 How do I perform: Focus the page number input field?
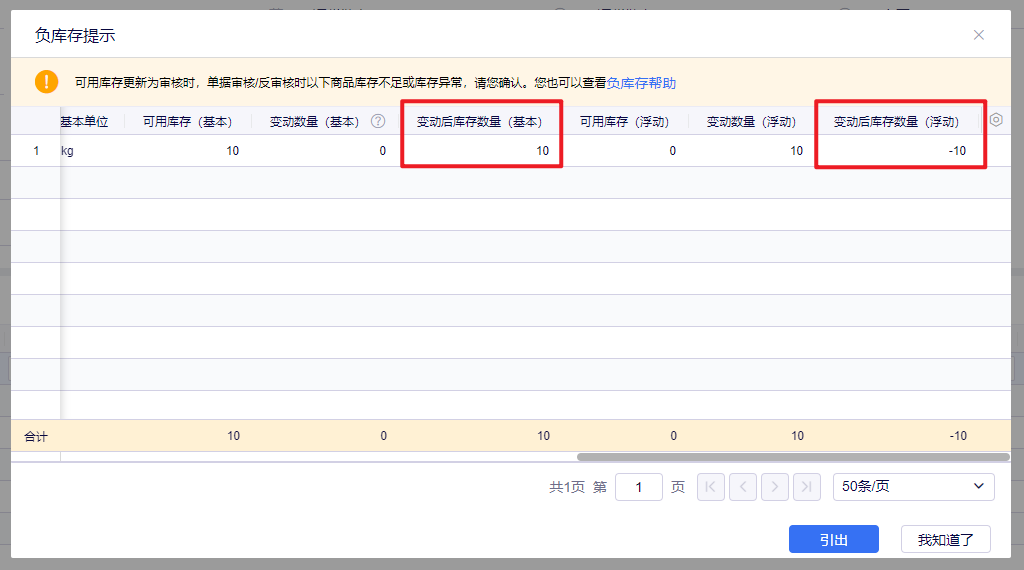point(639,487)
